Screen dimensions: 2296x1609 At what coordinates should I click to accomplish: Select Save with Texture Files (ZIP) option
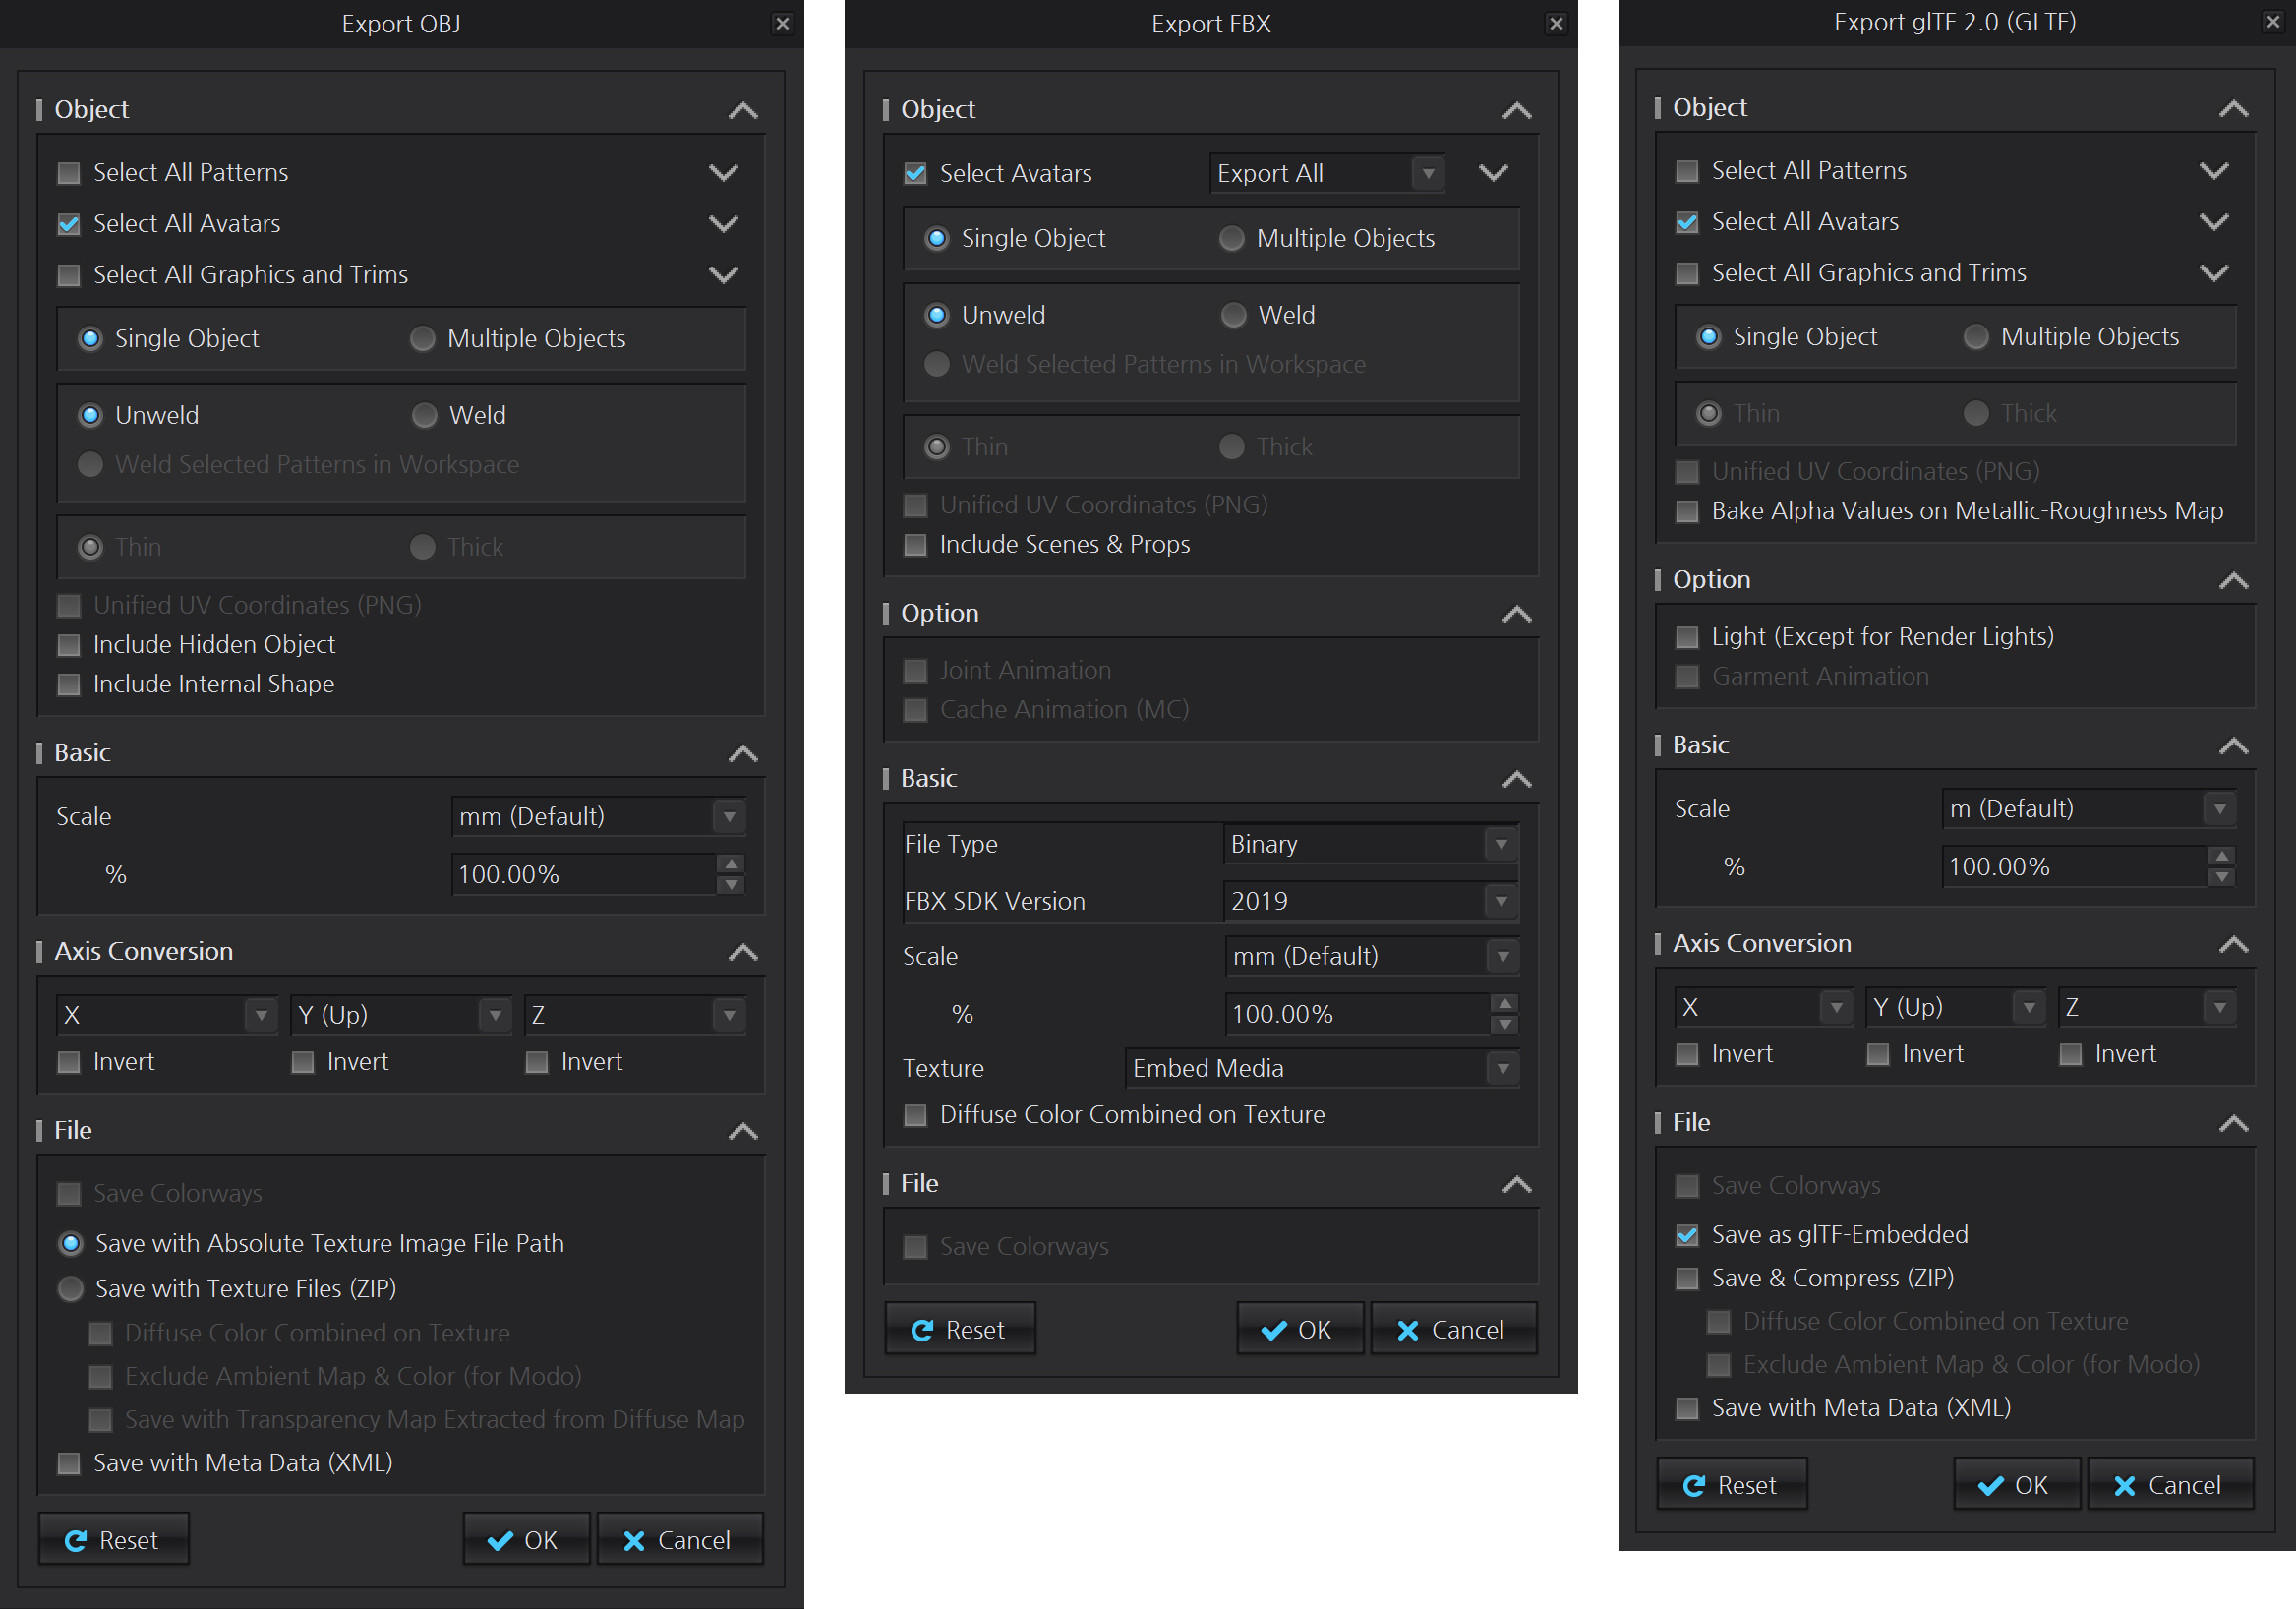point(71,1289)
